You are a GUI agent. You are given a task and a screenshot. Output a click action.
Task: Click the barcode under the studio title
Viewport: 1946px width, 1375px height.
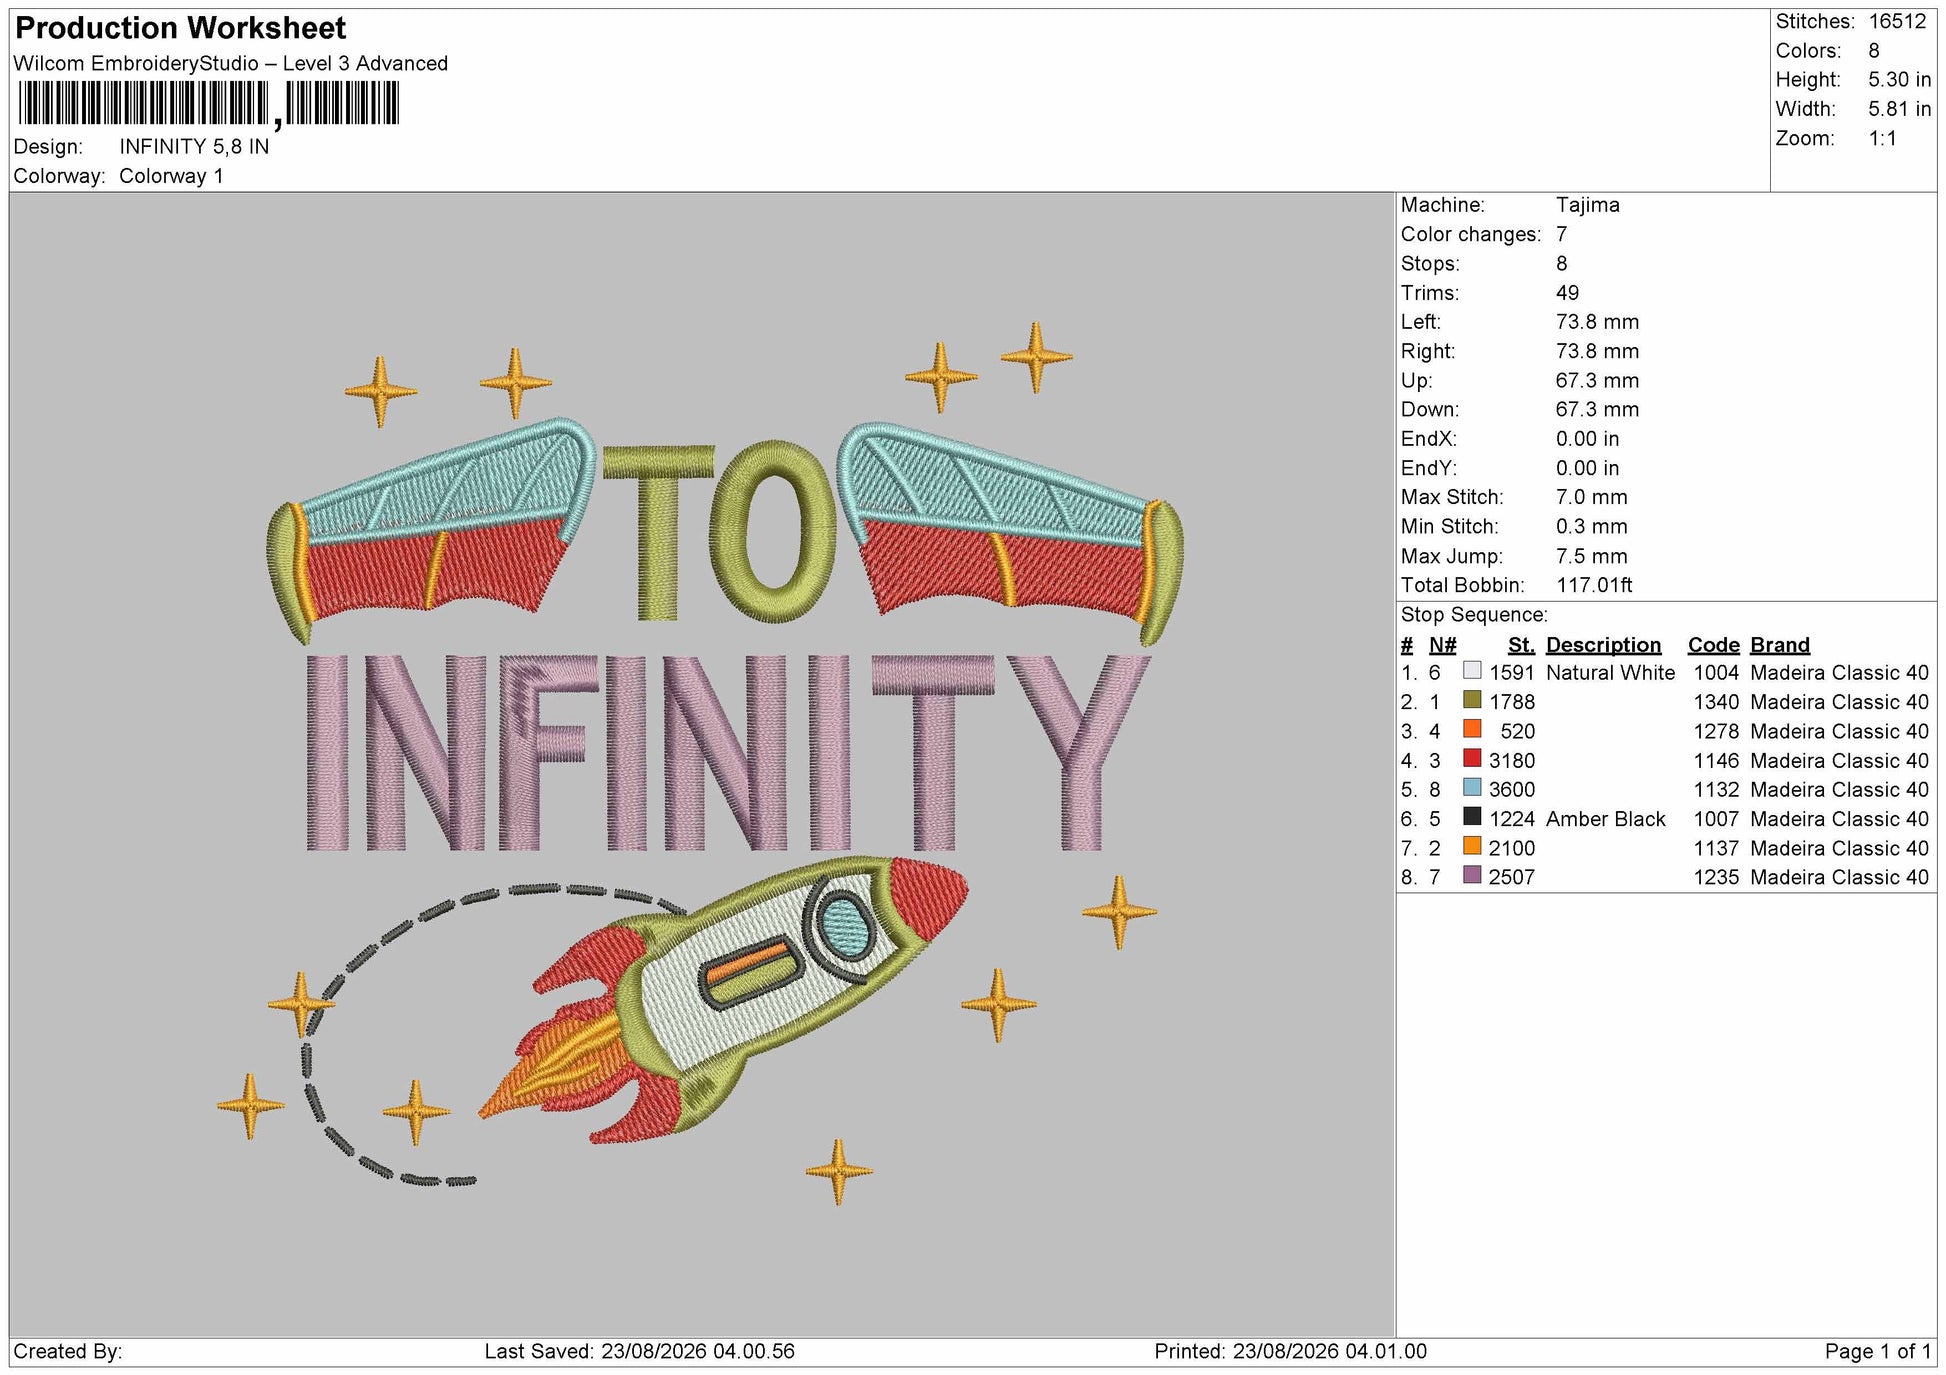click(208, 103)
